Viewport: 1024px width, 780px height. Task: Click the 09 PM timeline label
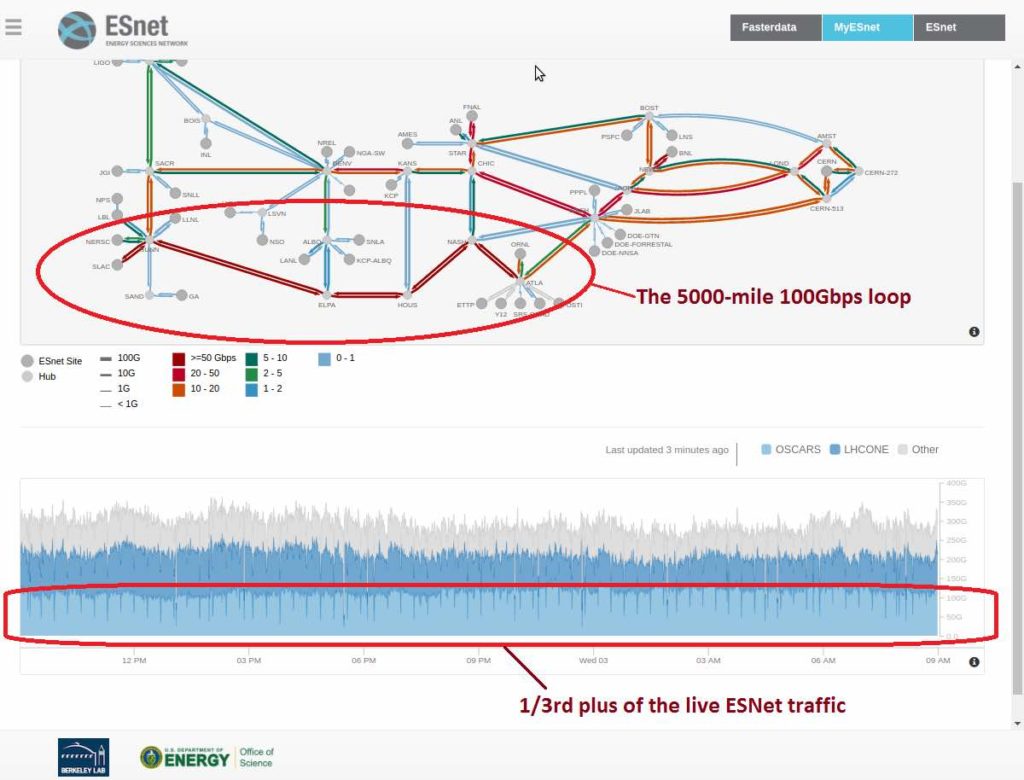pos(479,660)
